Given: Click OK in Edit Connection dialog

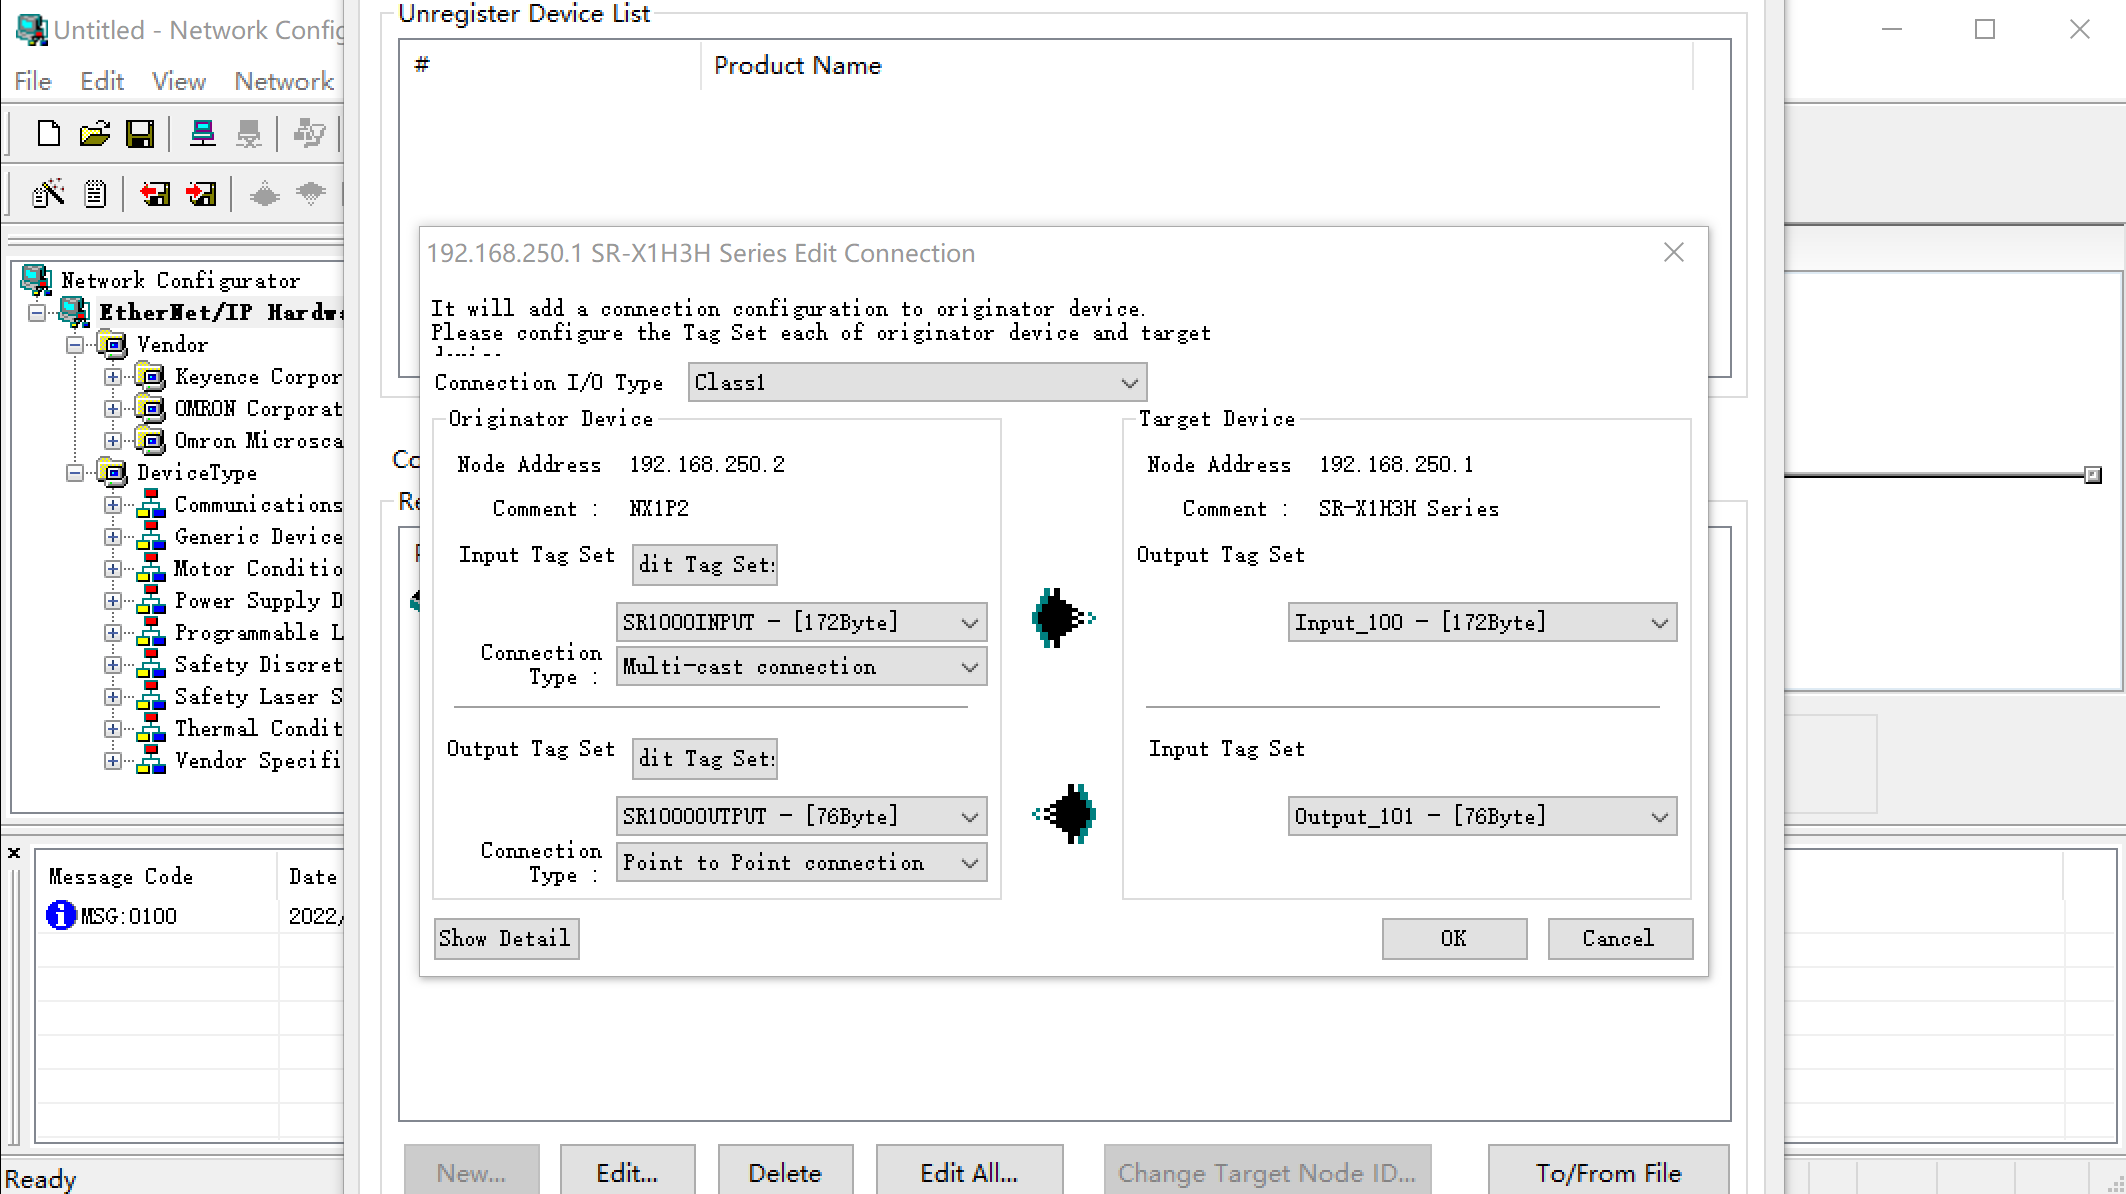Looking at the screenshot, I should pos(1453,939).
